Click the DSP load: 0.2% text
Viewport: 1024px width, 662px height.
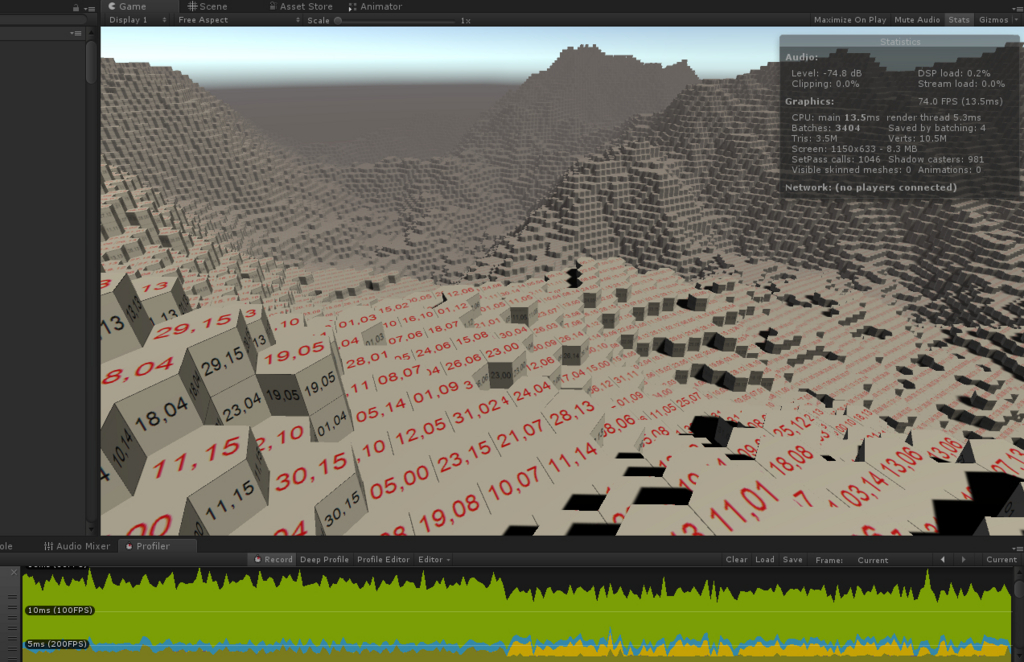click(x=953, y=73)
